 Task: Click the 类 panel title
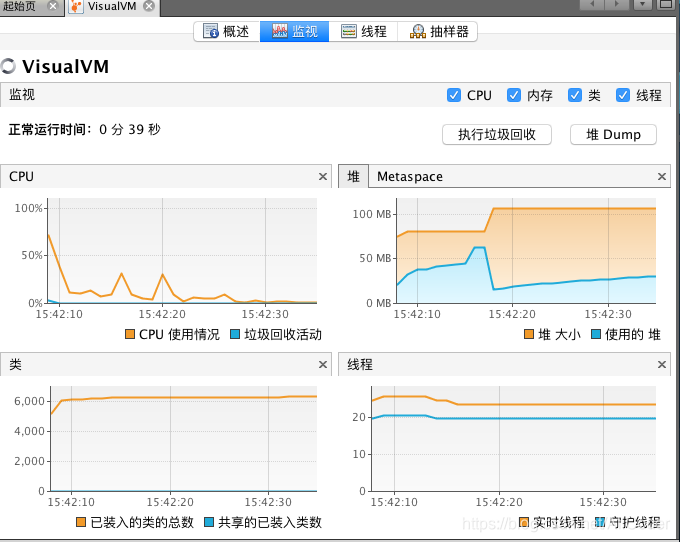[x=15, y=365]
